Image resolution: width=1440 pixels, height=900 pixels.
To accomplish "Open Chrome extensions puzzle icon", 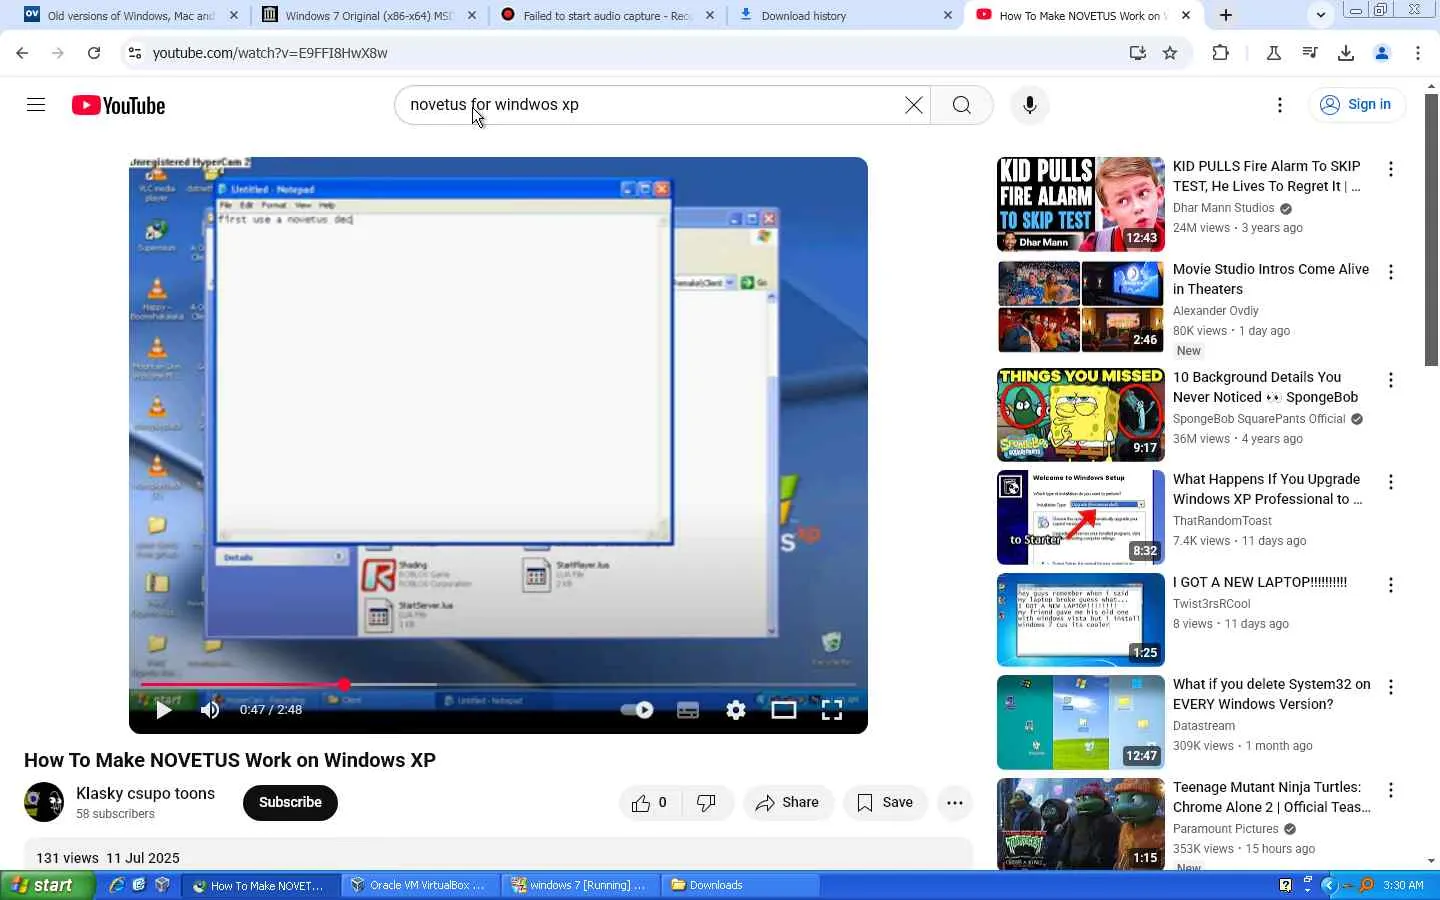I will point(1220,53).
